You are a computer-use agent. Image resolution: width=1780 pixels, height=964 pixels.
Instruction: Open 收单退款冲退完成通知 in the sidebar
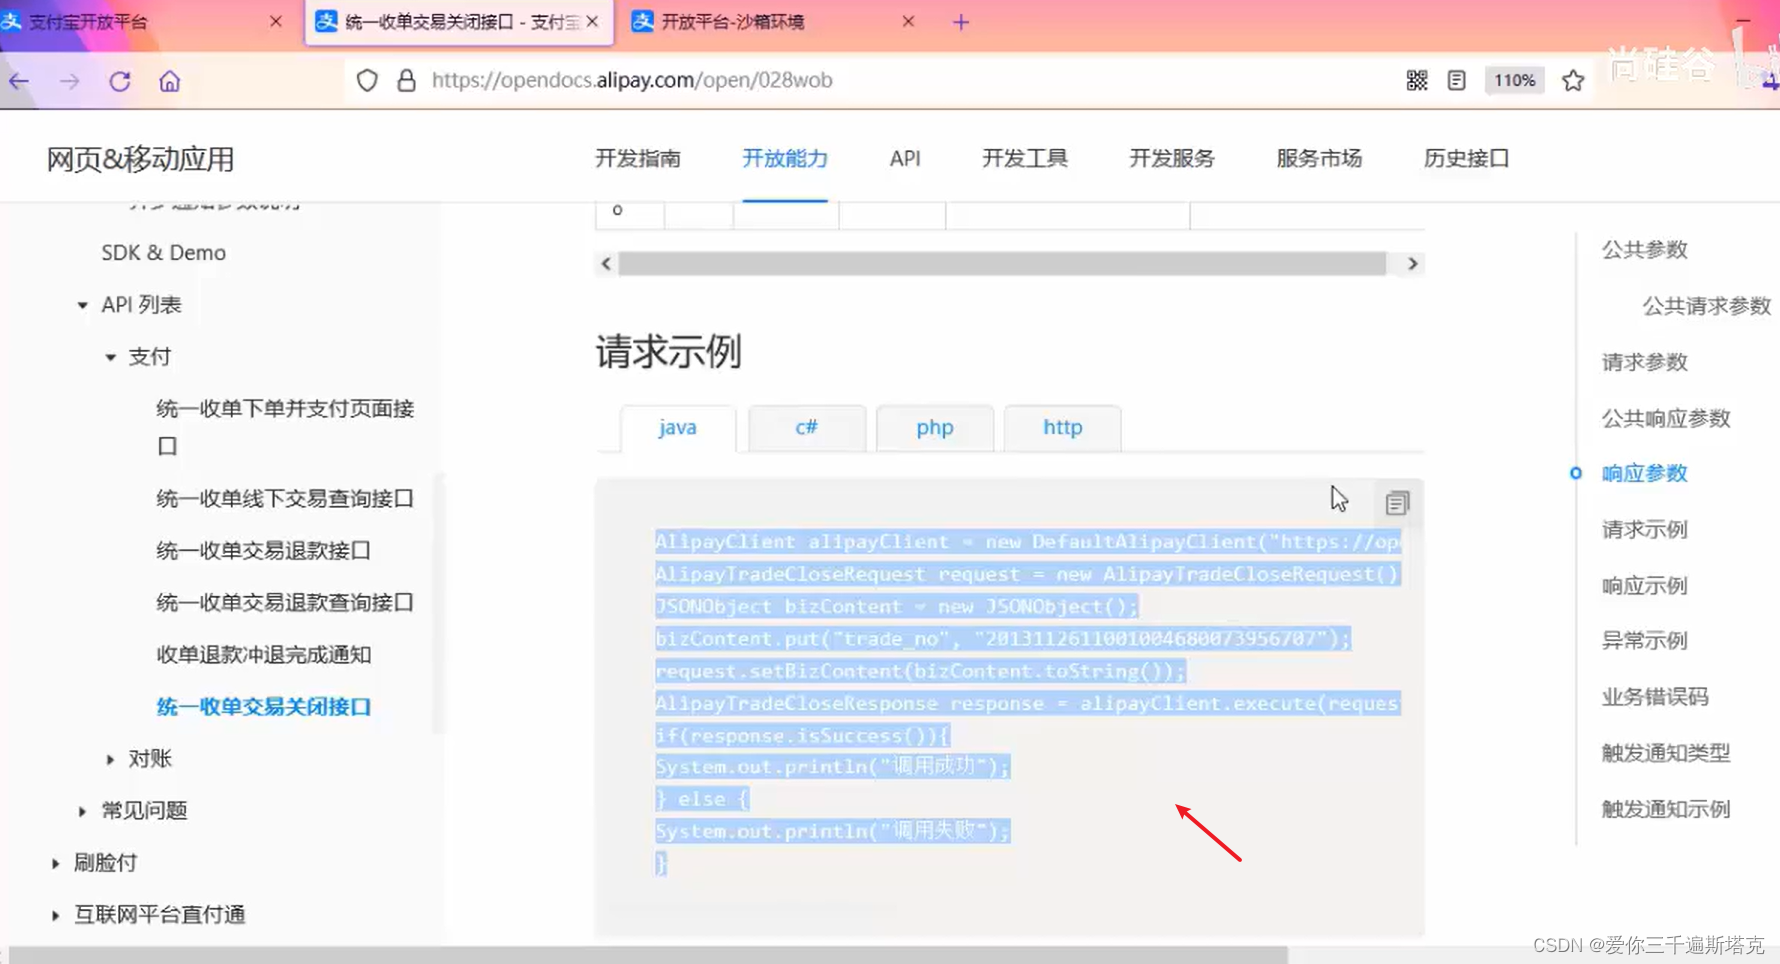pyautogui.click(x=264, y=654)
